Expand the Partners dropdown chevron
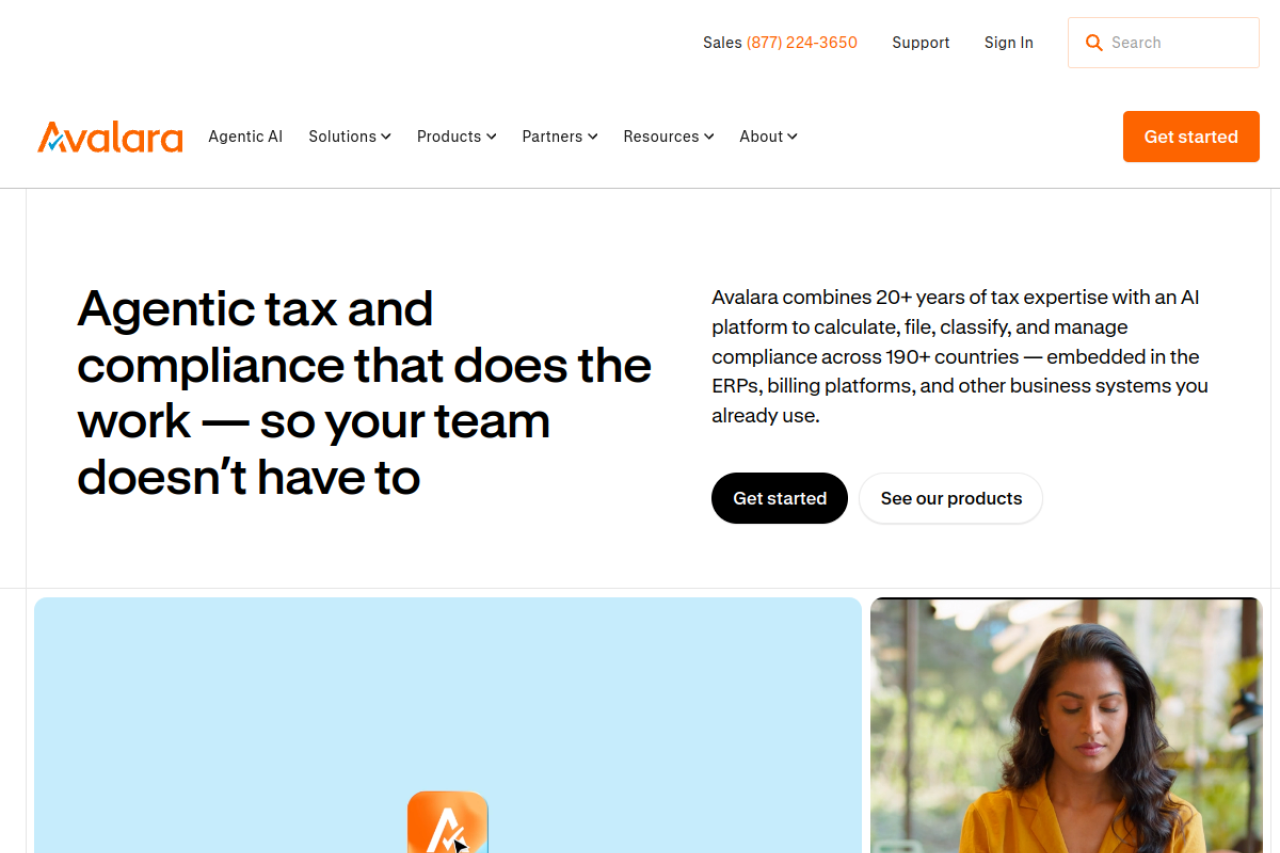Screen dimensions: 1280x853 (592, 137)
